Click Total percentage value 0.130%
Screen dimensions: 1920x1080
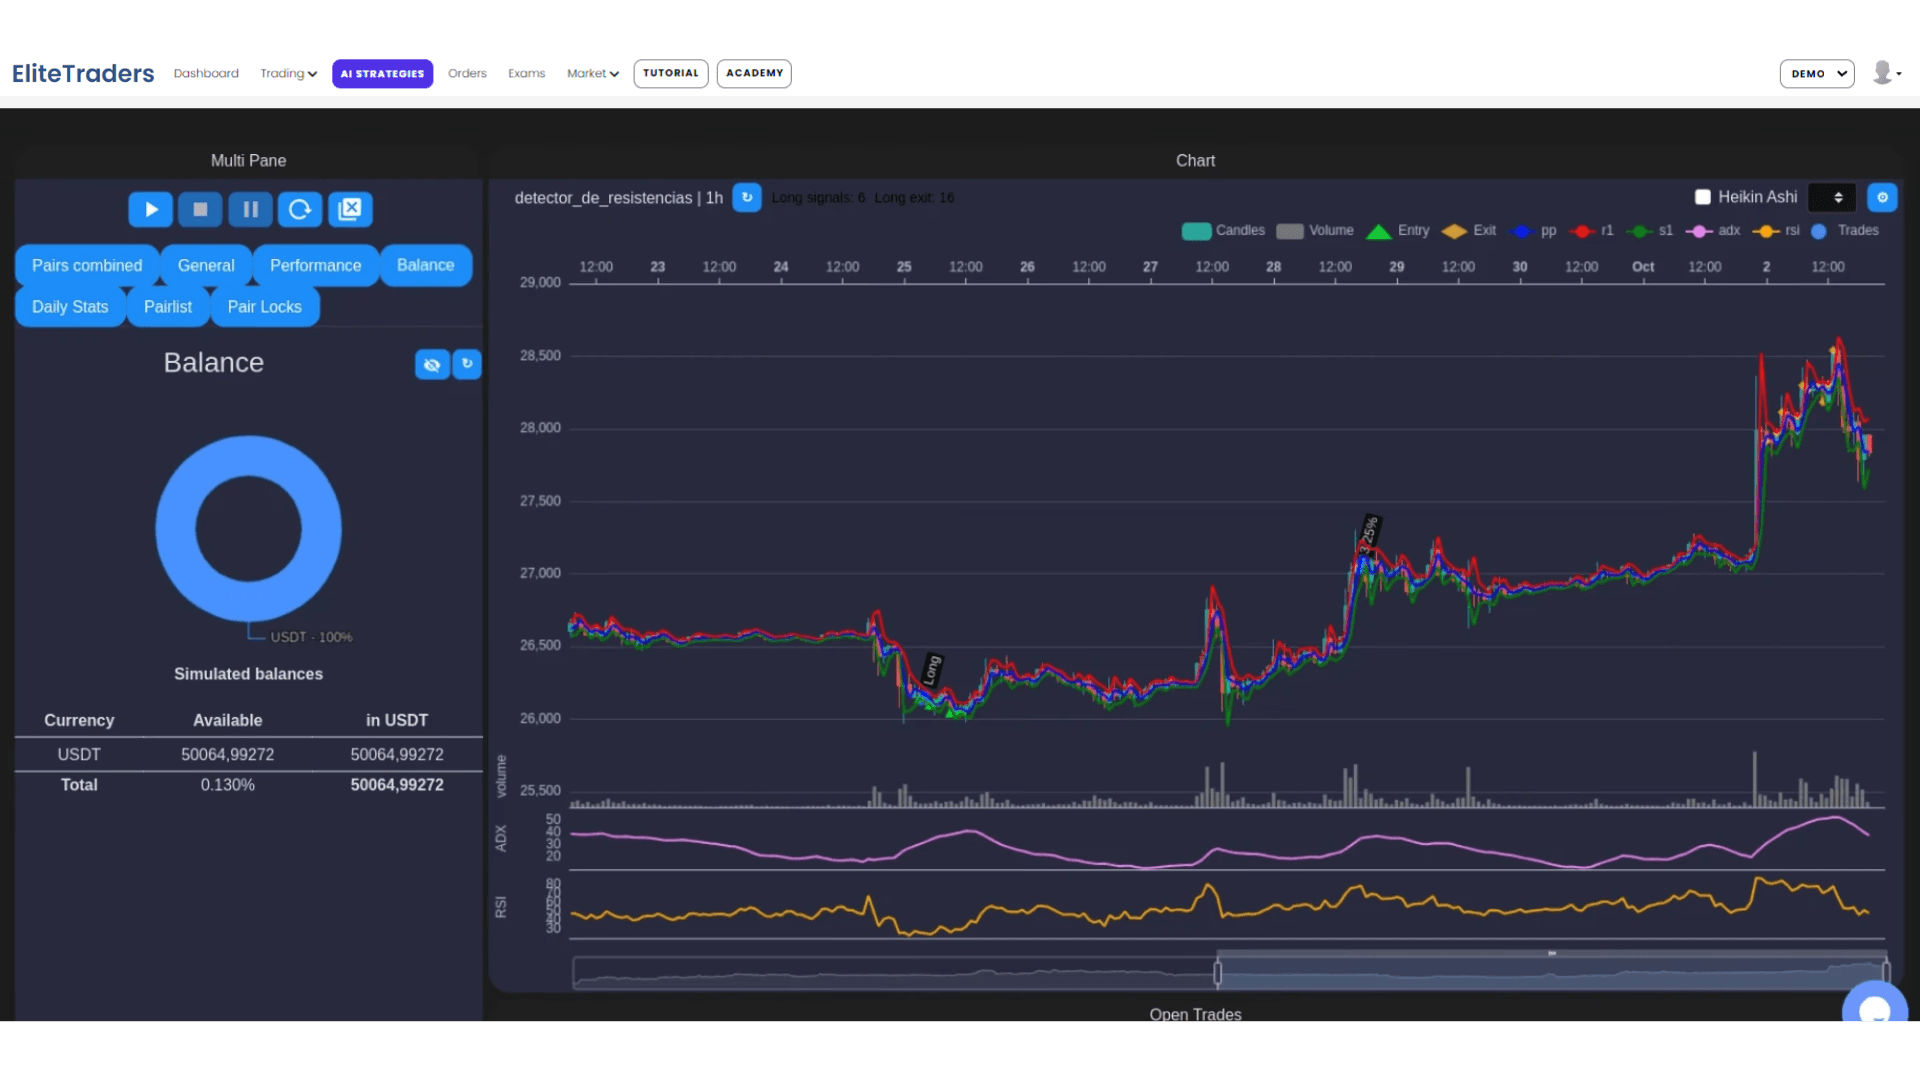click(227, 785)
